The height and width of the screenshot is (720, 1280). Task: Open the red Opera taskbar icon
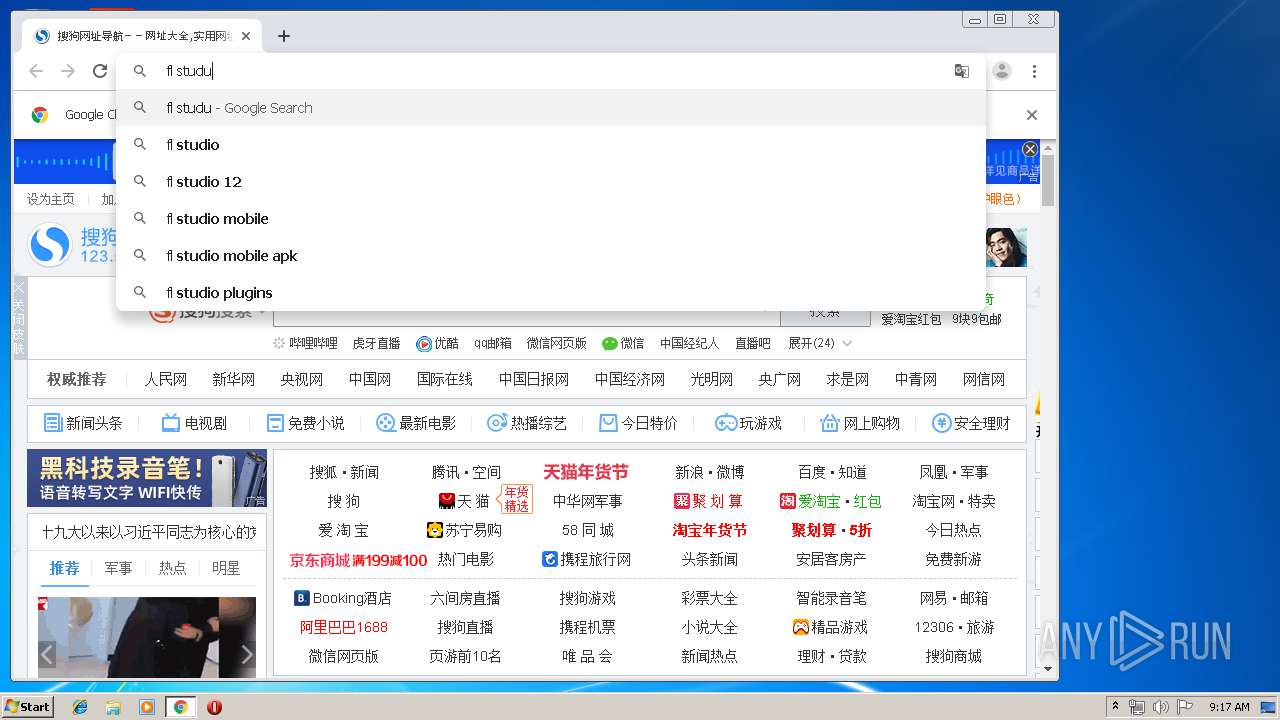(214, 707)
